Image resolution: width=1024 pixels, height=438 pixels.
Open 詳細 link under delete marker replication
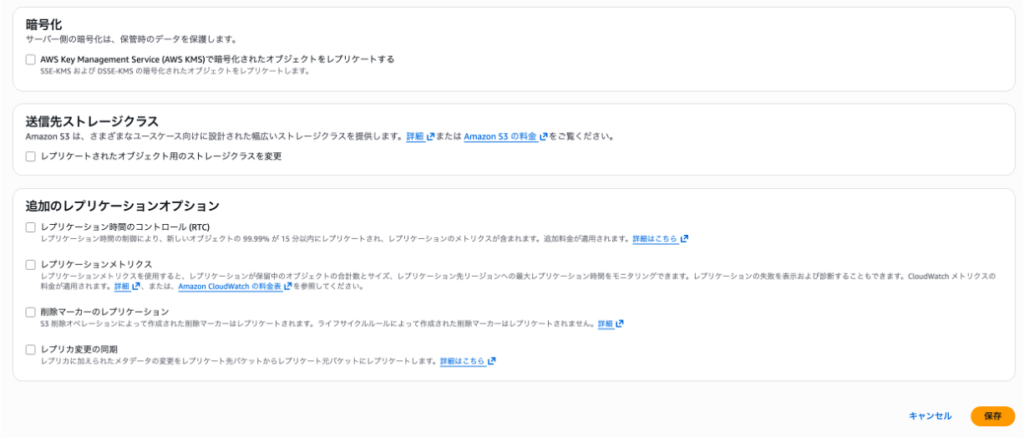605,324
